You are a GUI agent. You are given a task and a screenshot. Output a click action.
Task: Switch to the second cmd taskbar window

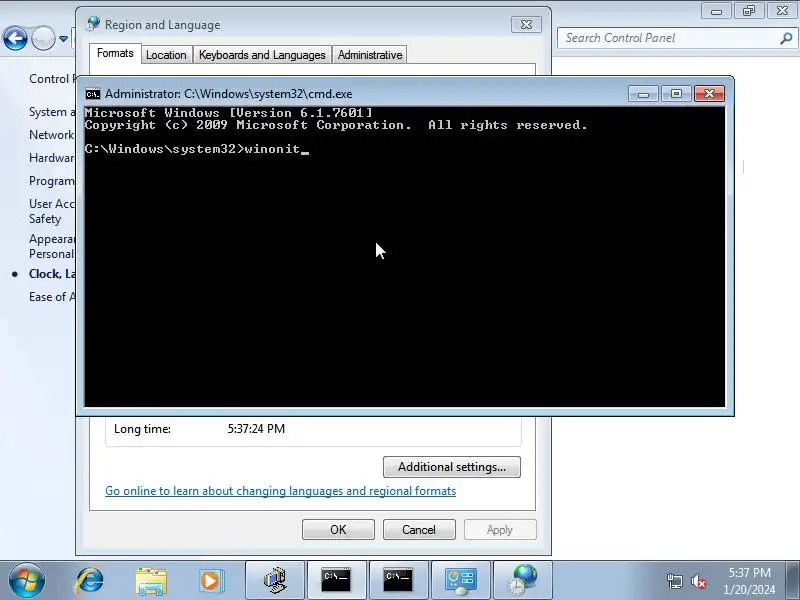[398, 581]
